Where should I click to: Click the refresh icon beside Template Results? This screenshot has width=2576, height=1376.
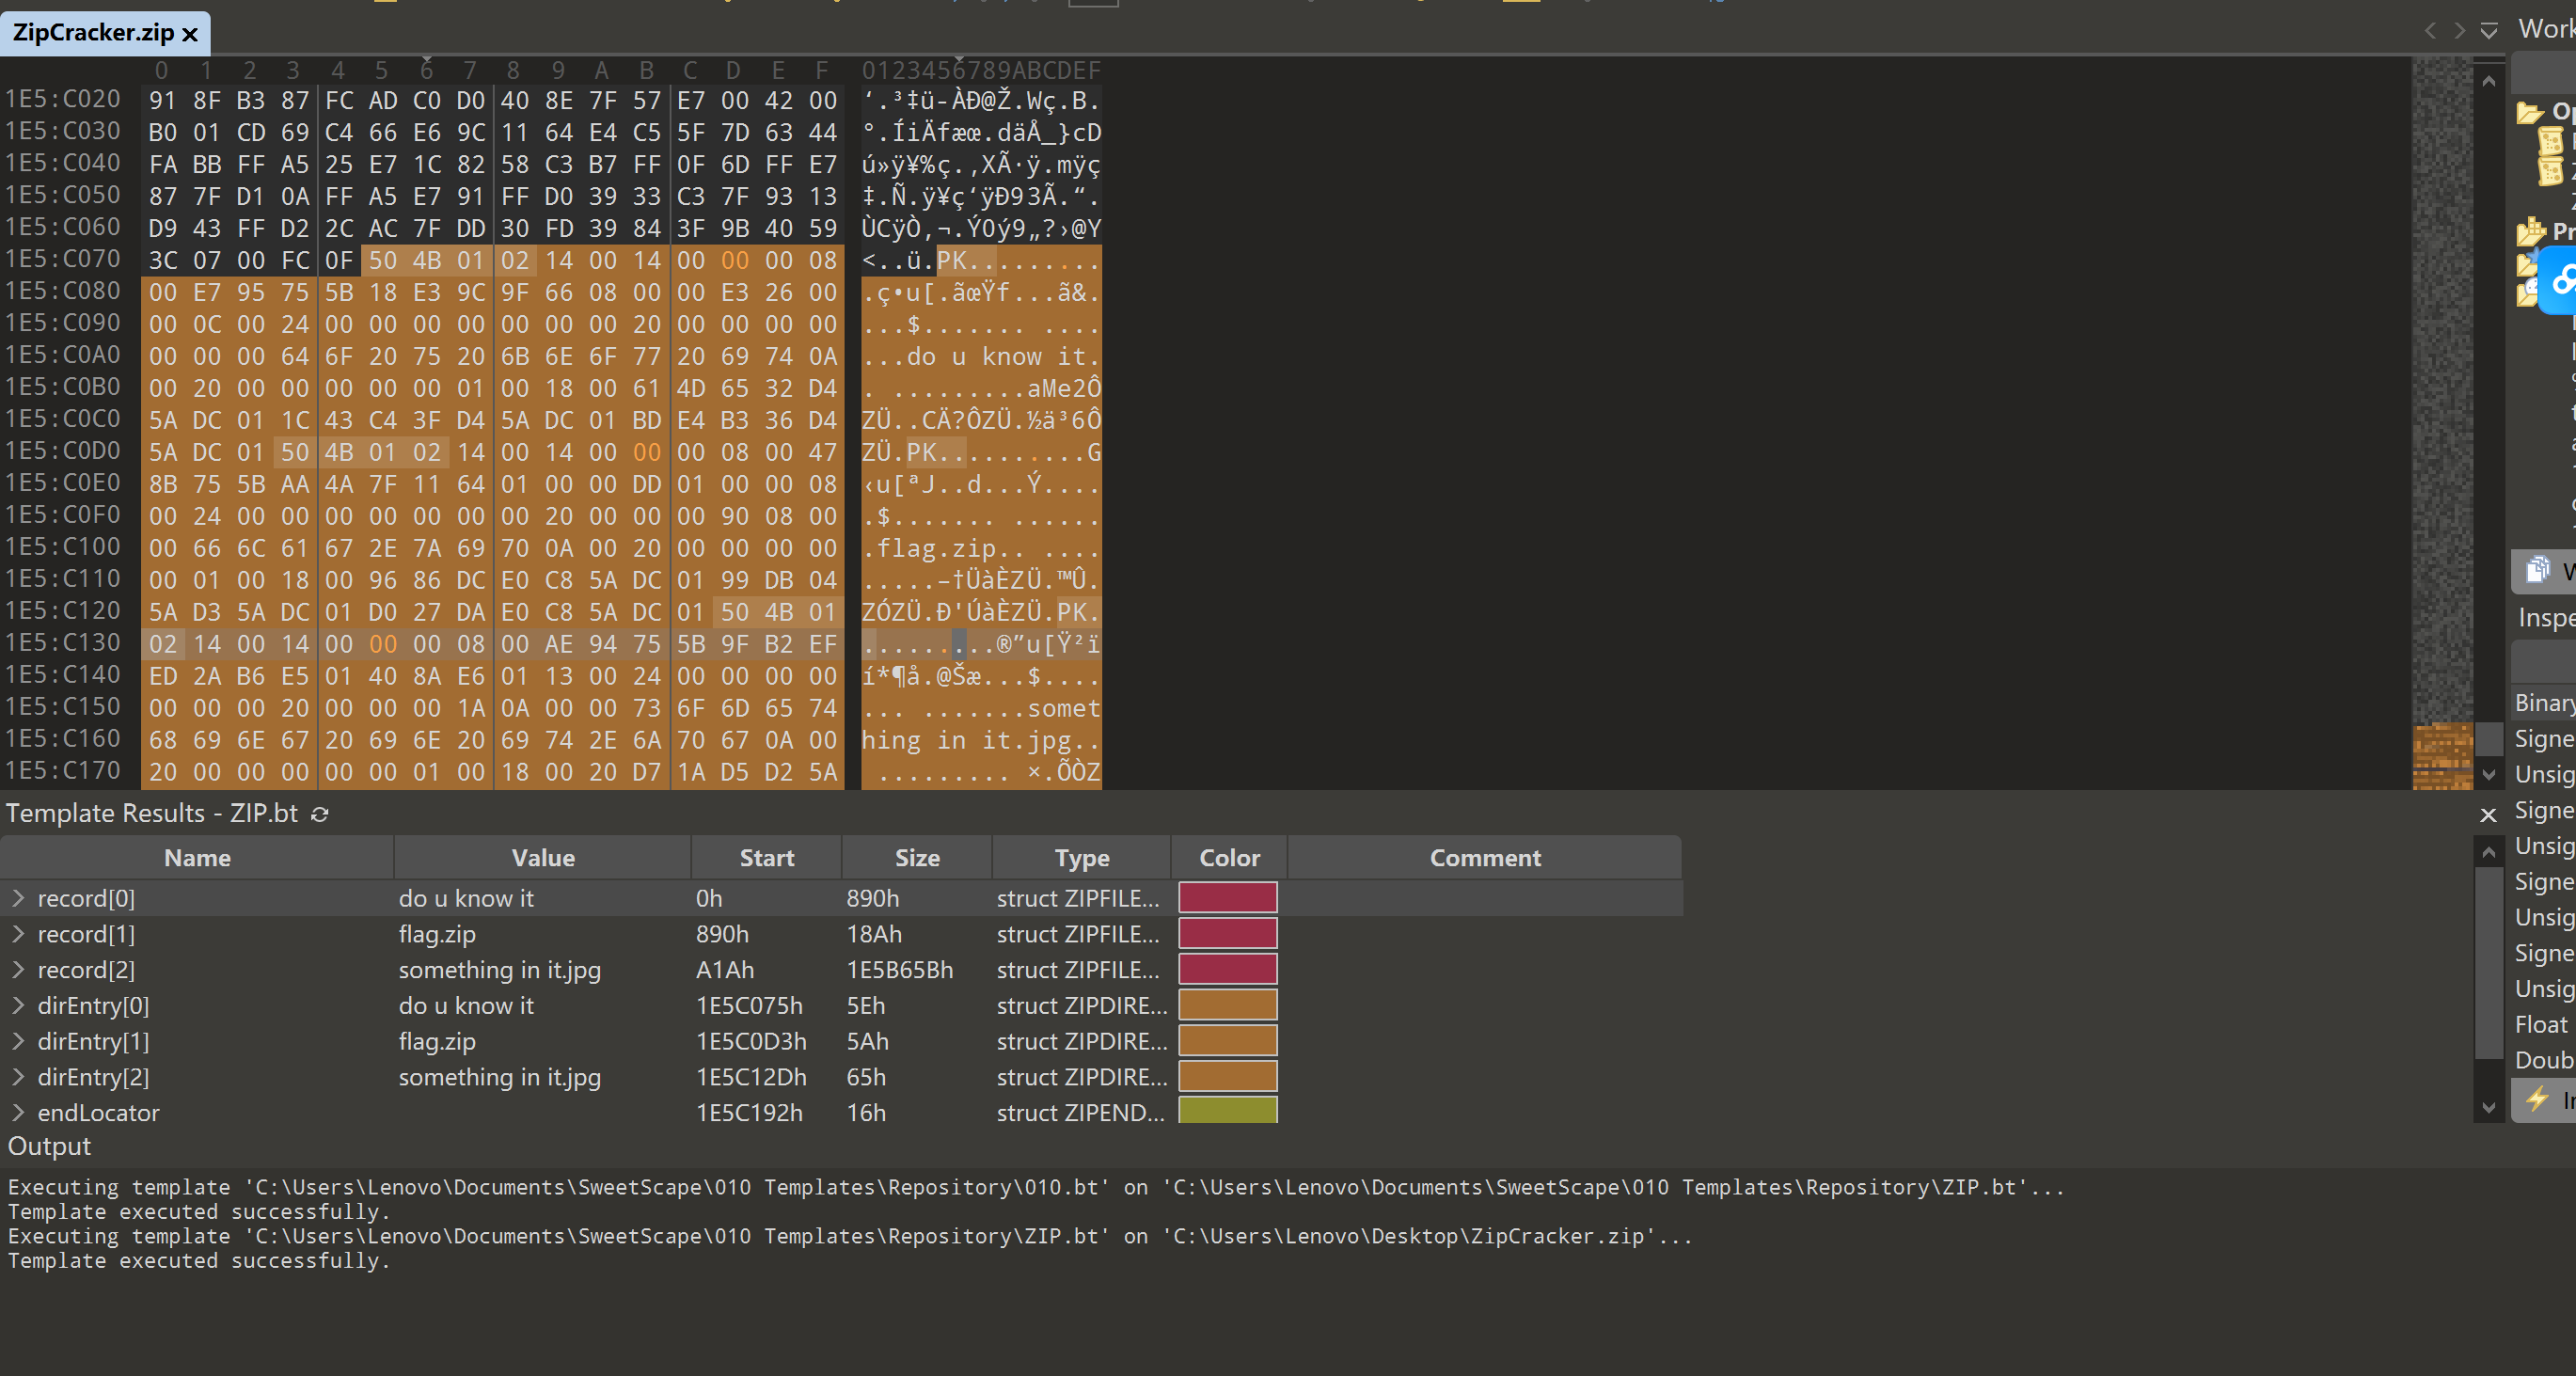coord(320,814)
